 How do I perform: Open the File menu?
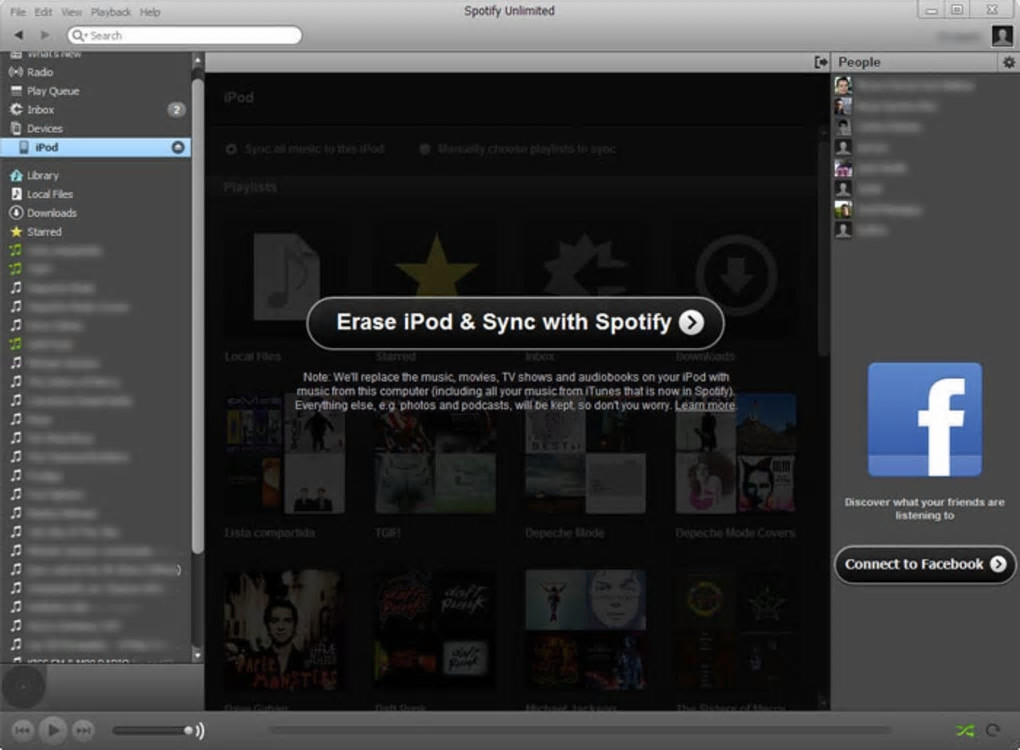click(18, 12)
